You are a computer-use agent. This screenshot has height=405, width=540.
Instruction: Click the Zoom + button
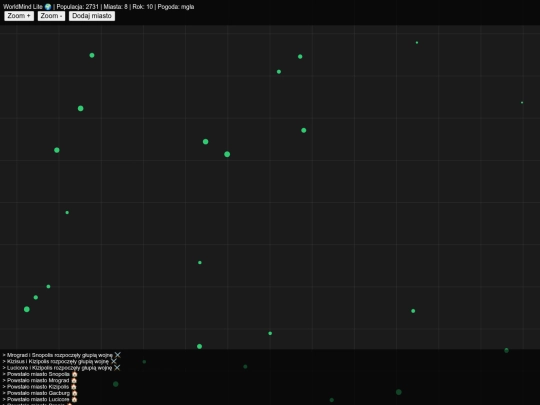coord(19,16)
